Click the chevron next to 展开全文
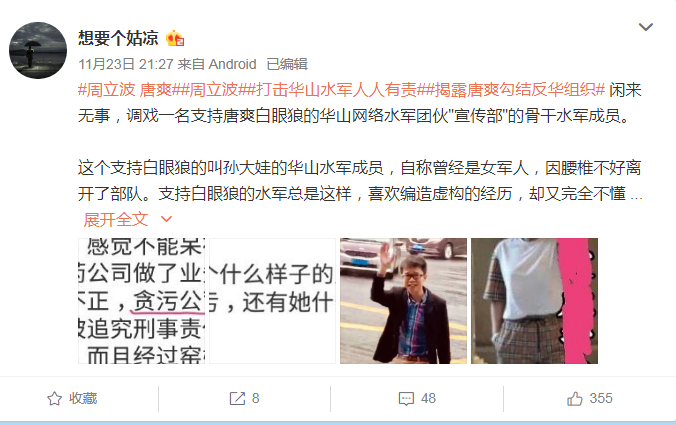This screenshot has height=425, width=676. click(166, 219)
